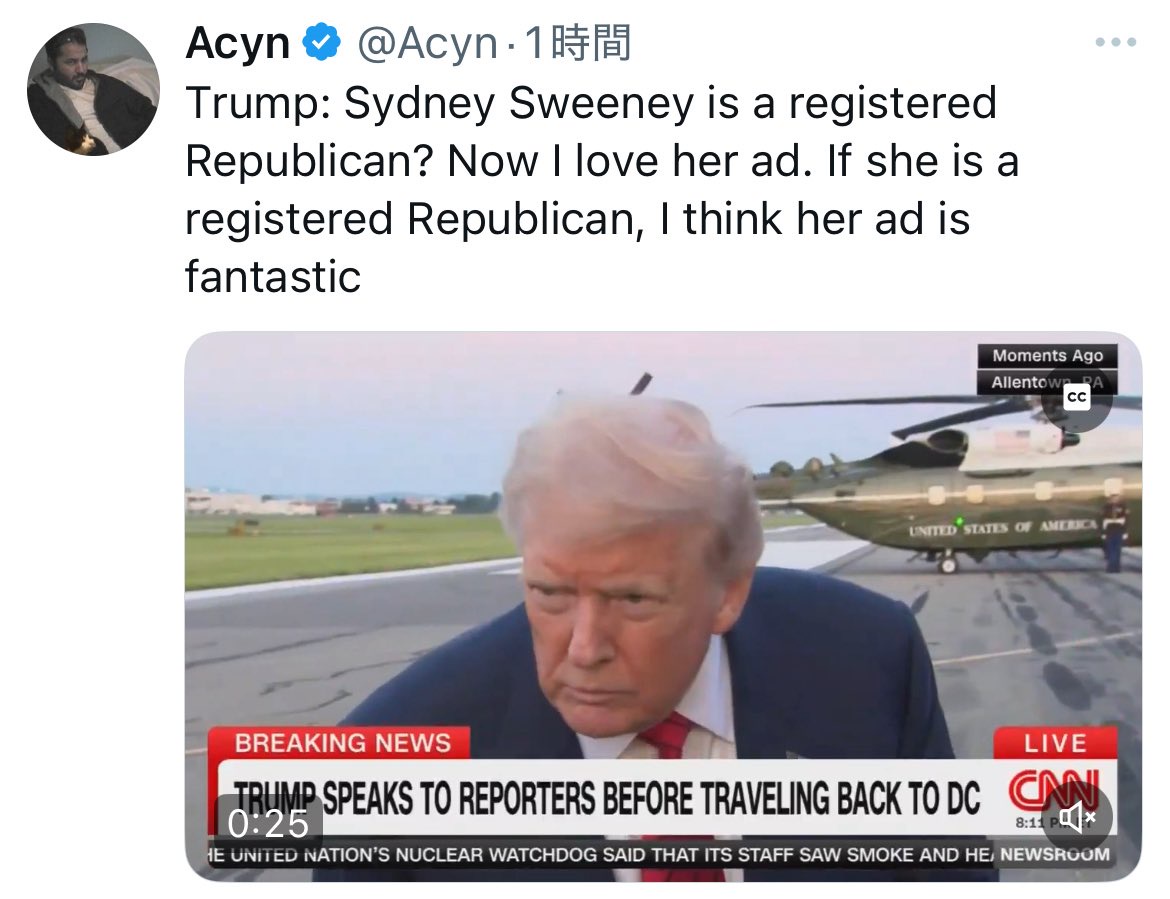This screenshot has width=1170, height=899.
Task: Click the BREAKING NEWS banner
Action: tap(340, 743)
